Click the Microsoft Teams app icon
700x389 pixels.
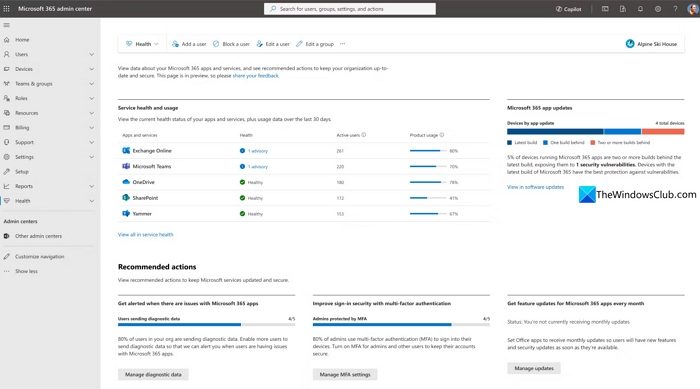pyautogui.click(x=126, y=166)
